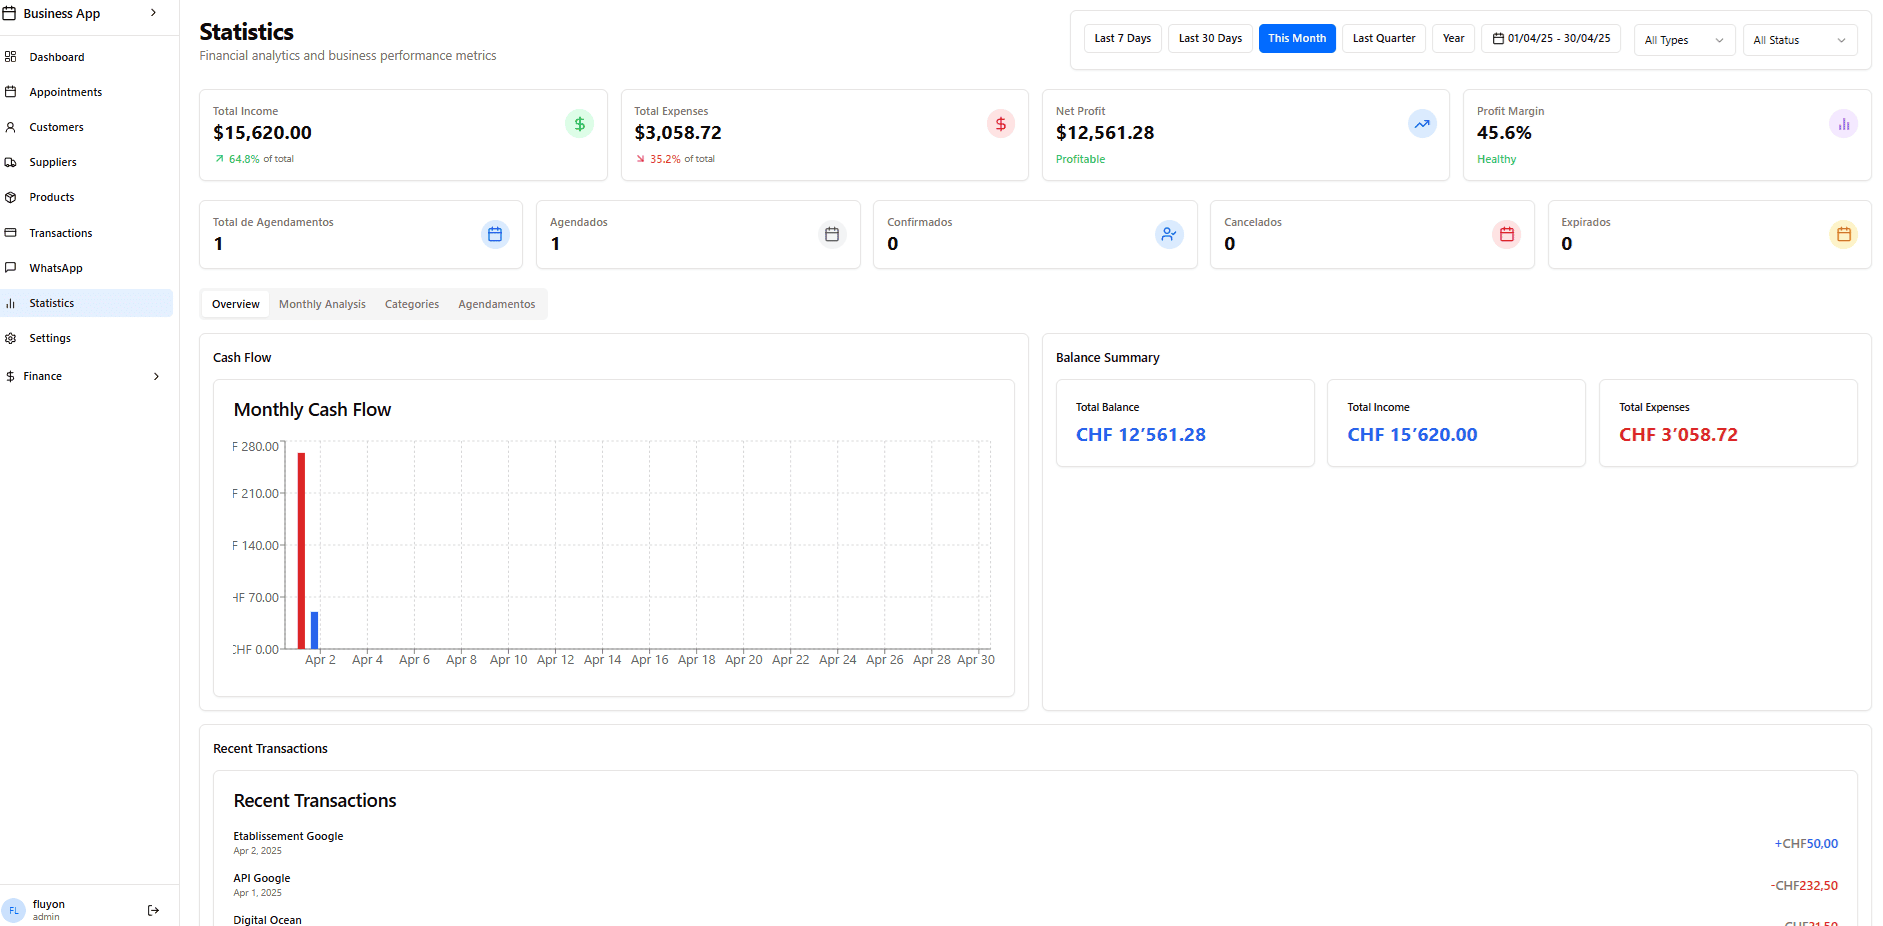The image size is (1883, 926).
Task: Click the Confirmados user check icon
Action: pyautogui.click(x=1168, y=234)
